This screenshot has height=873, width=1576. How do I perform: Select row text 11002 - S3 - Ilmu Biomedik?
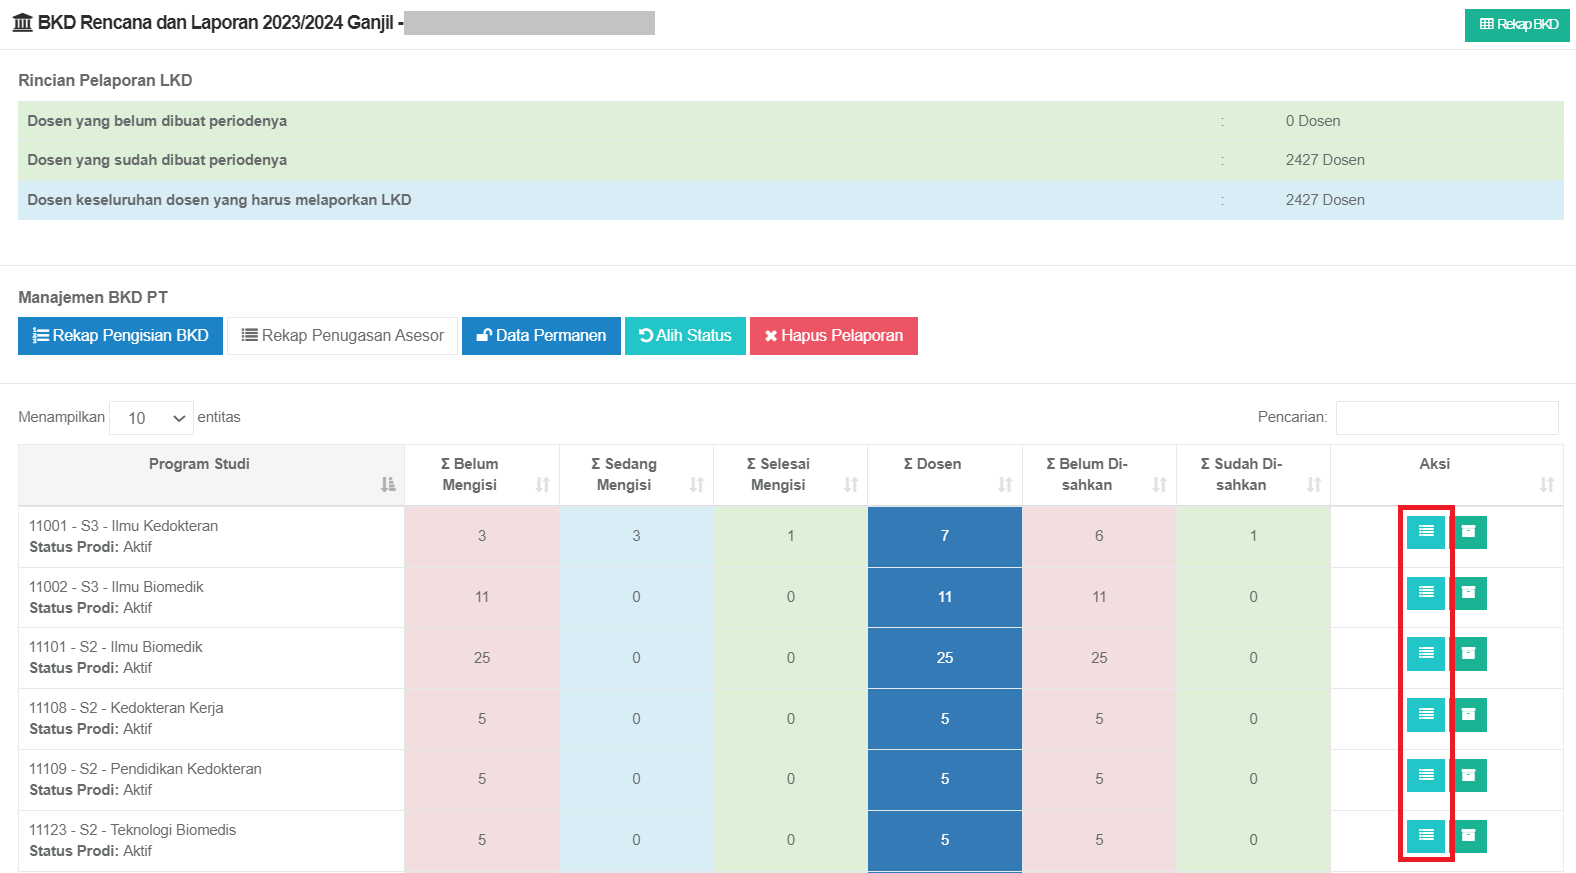[116, 587]
